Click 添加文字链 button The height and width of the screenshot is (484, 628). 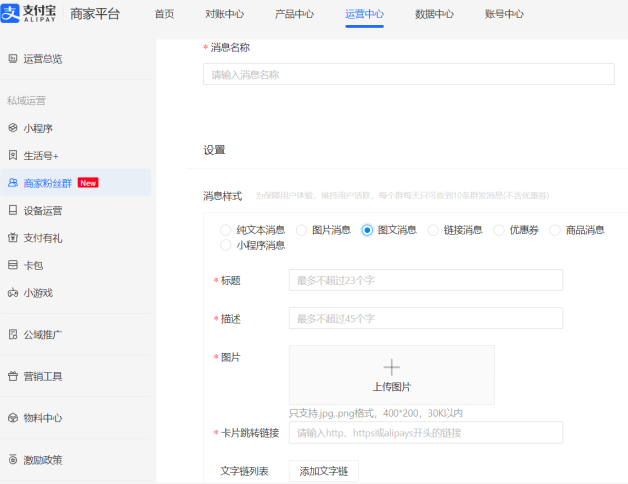pyautogui.click(x=323, y=471)
